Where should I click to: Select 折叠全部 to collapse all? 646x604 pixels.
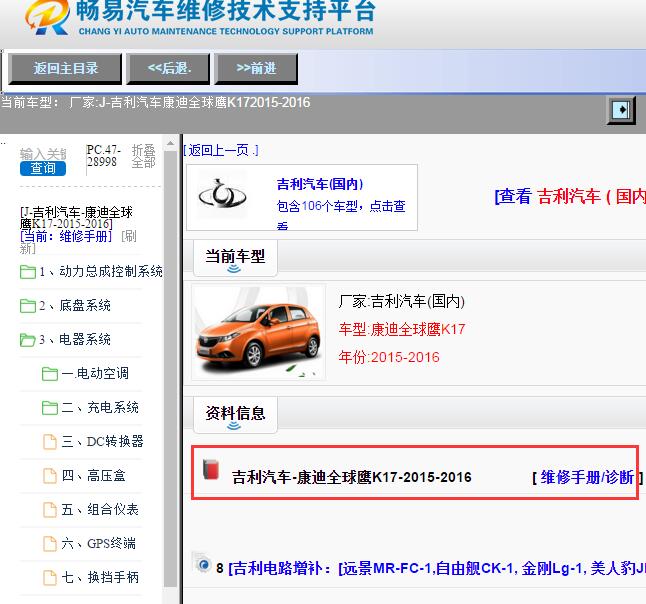[x=143, y=156]
